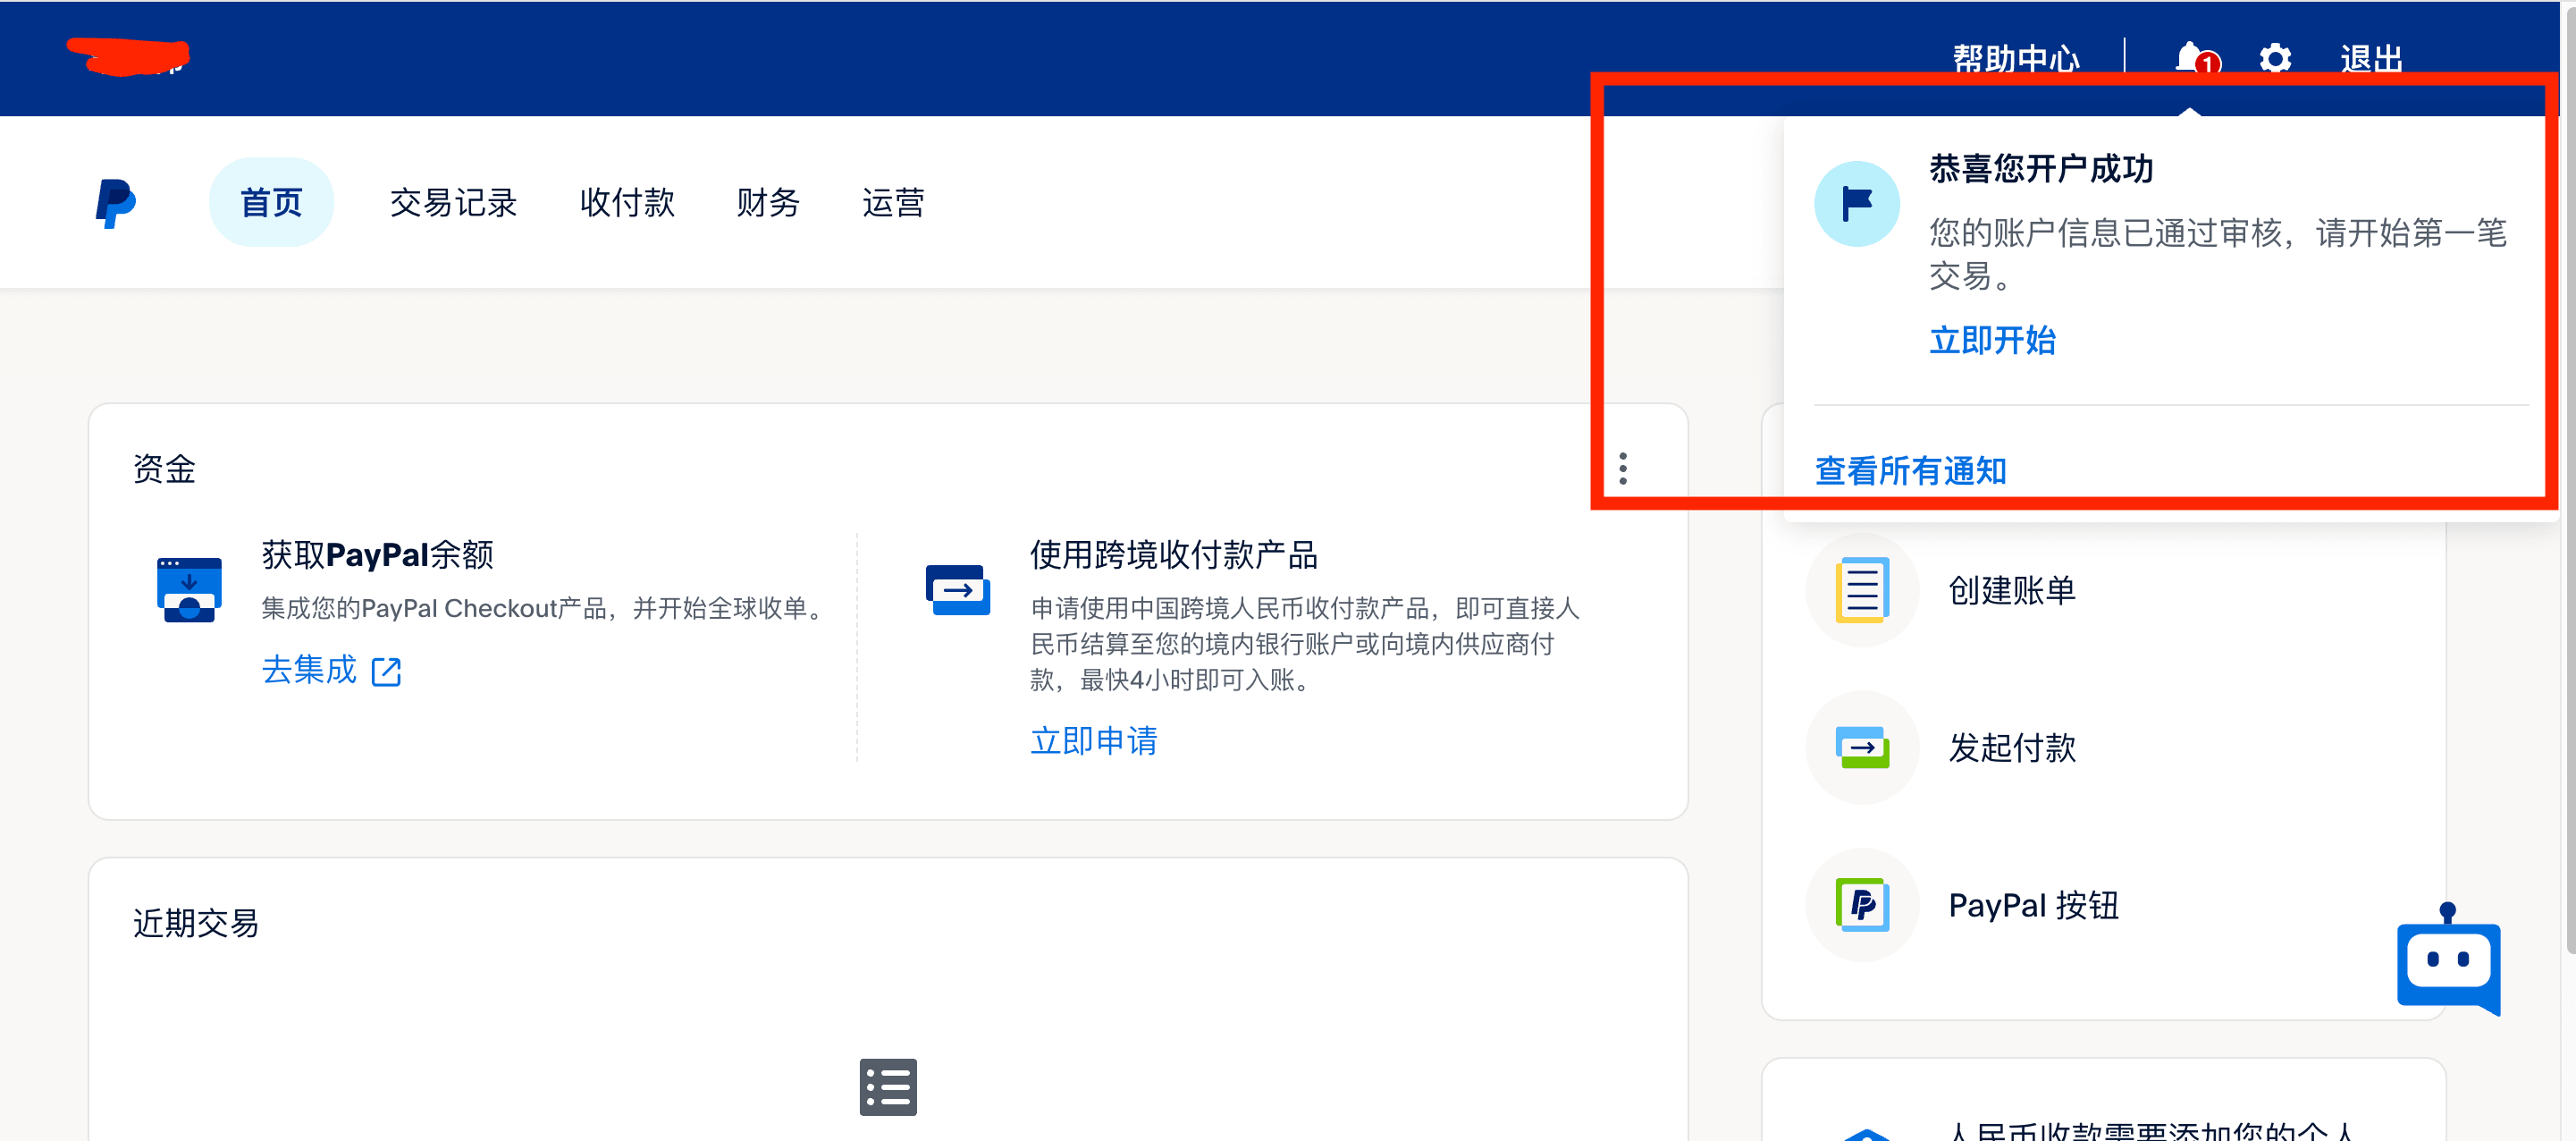Open the 收付款 menu
The height and width of the screenshot is (1141, 2576).
627,203
